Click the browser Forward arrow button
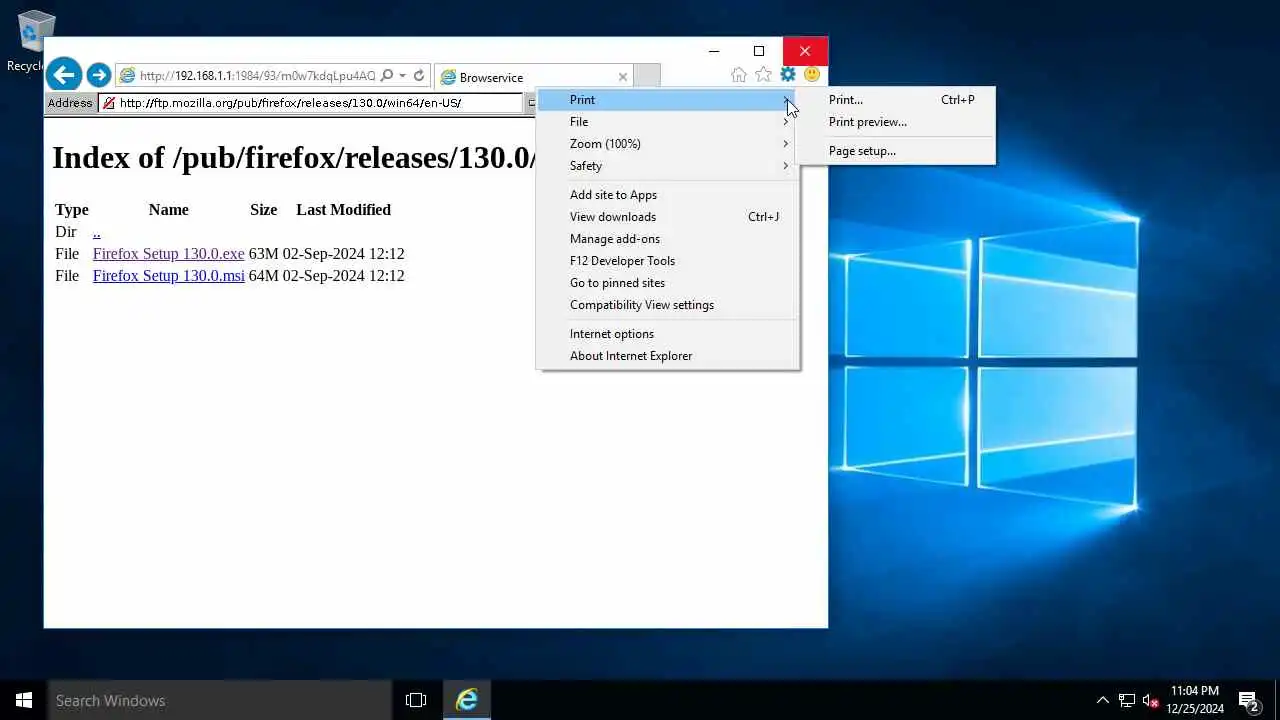The width and height of the screenshot is (1280, 720). pyautogui.click(x=98, y=75)
